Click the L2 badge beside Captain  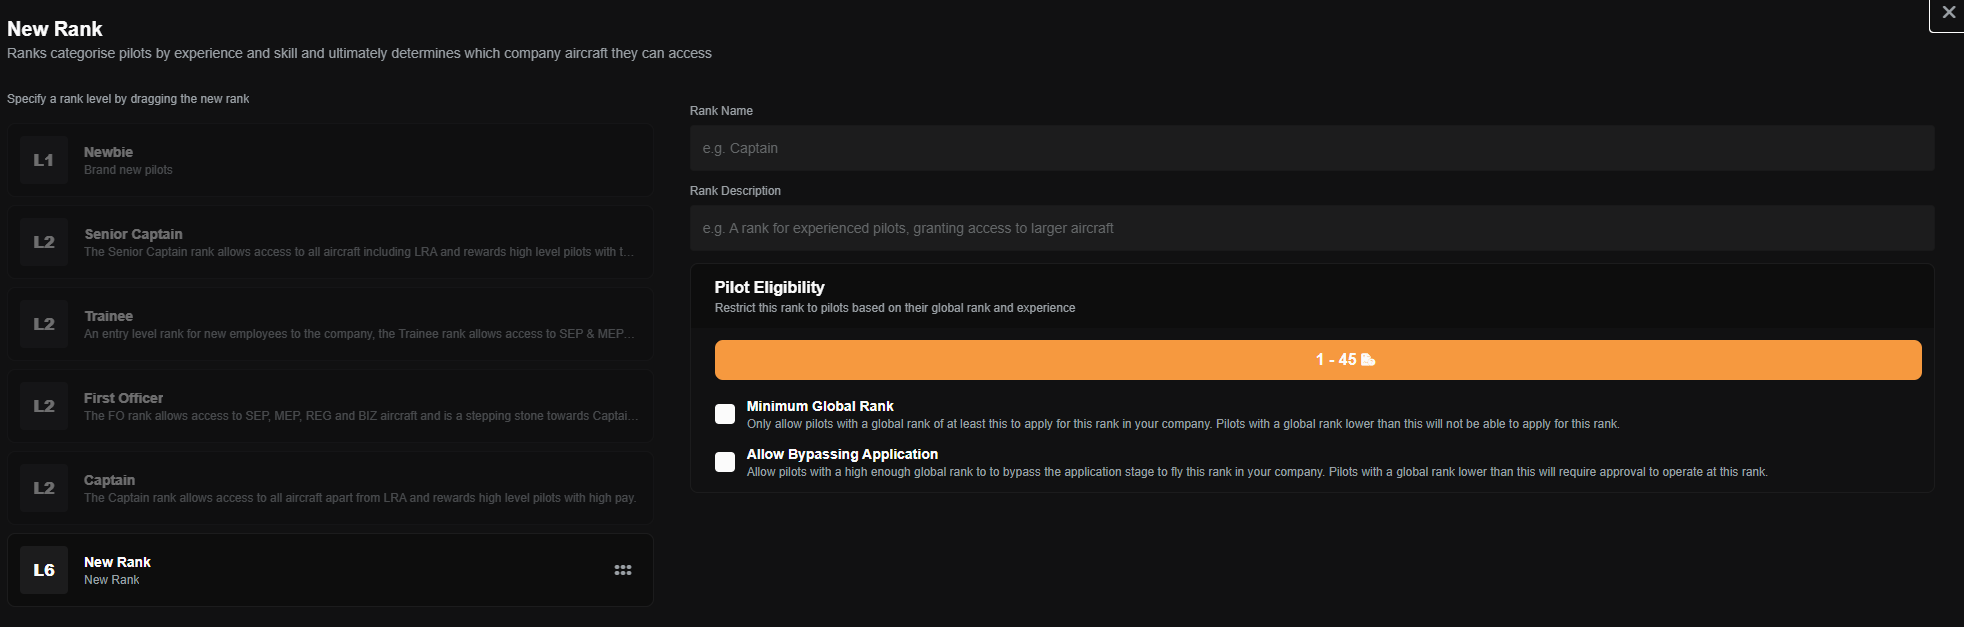coord(44,488)
